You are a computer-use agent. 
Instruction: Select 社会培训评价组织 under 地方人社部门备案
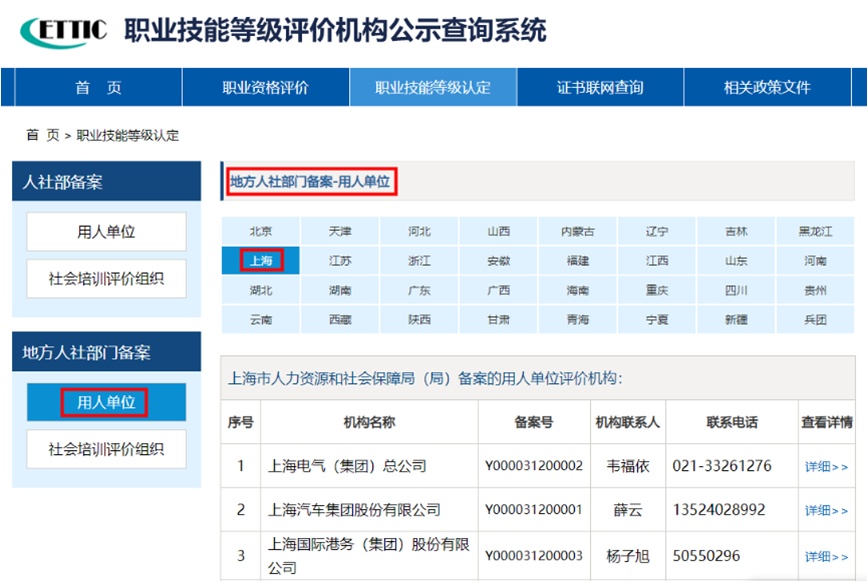click(x=106, y=449)
